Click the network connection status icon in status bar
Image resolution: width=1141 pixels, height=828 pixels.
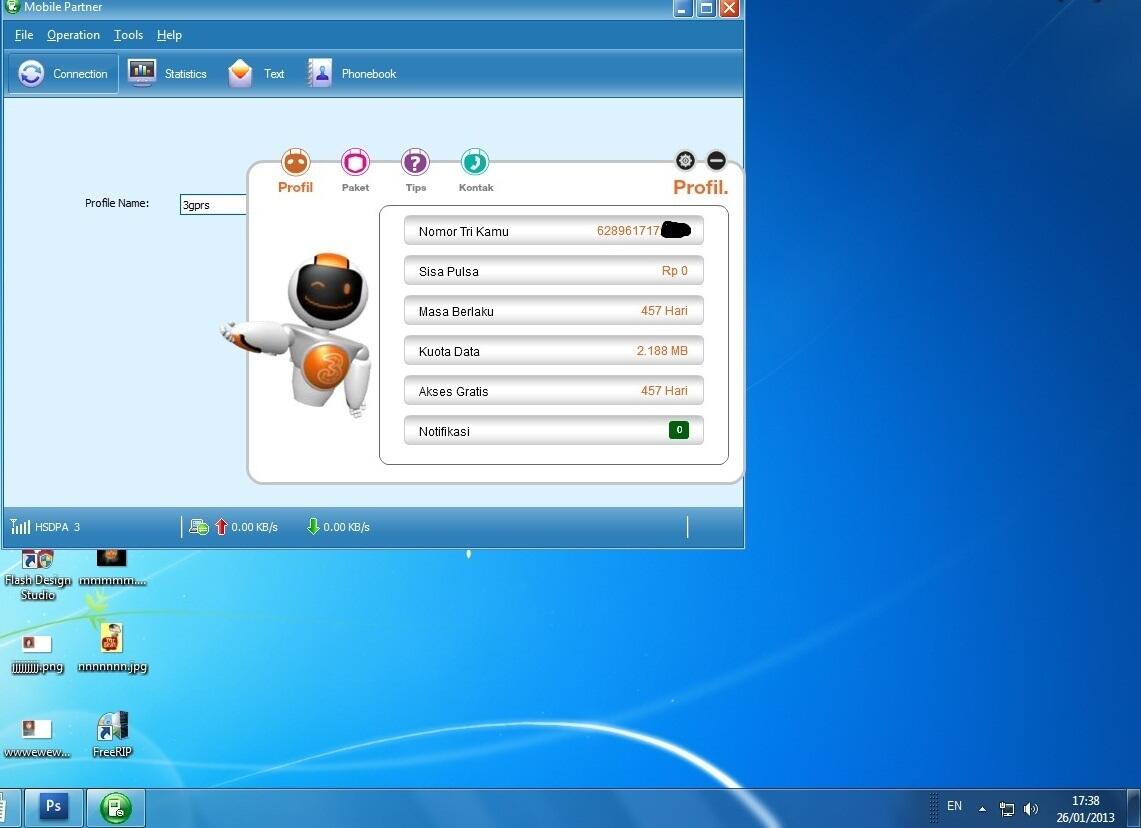tap(199, 526)
